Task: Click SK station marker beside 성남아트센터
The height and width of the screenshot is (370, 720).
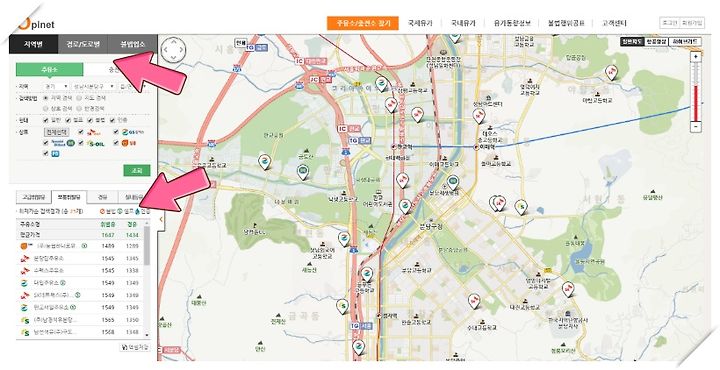Action: [479, 116]
